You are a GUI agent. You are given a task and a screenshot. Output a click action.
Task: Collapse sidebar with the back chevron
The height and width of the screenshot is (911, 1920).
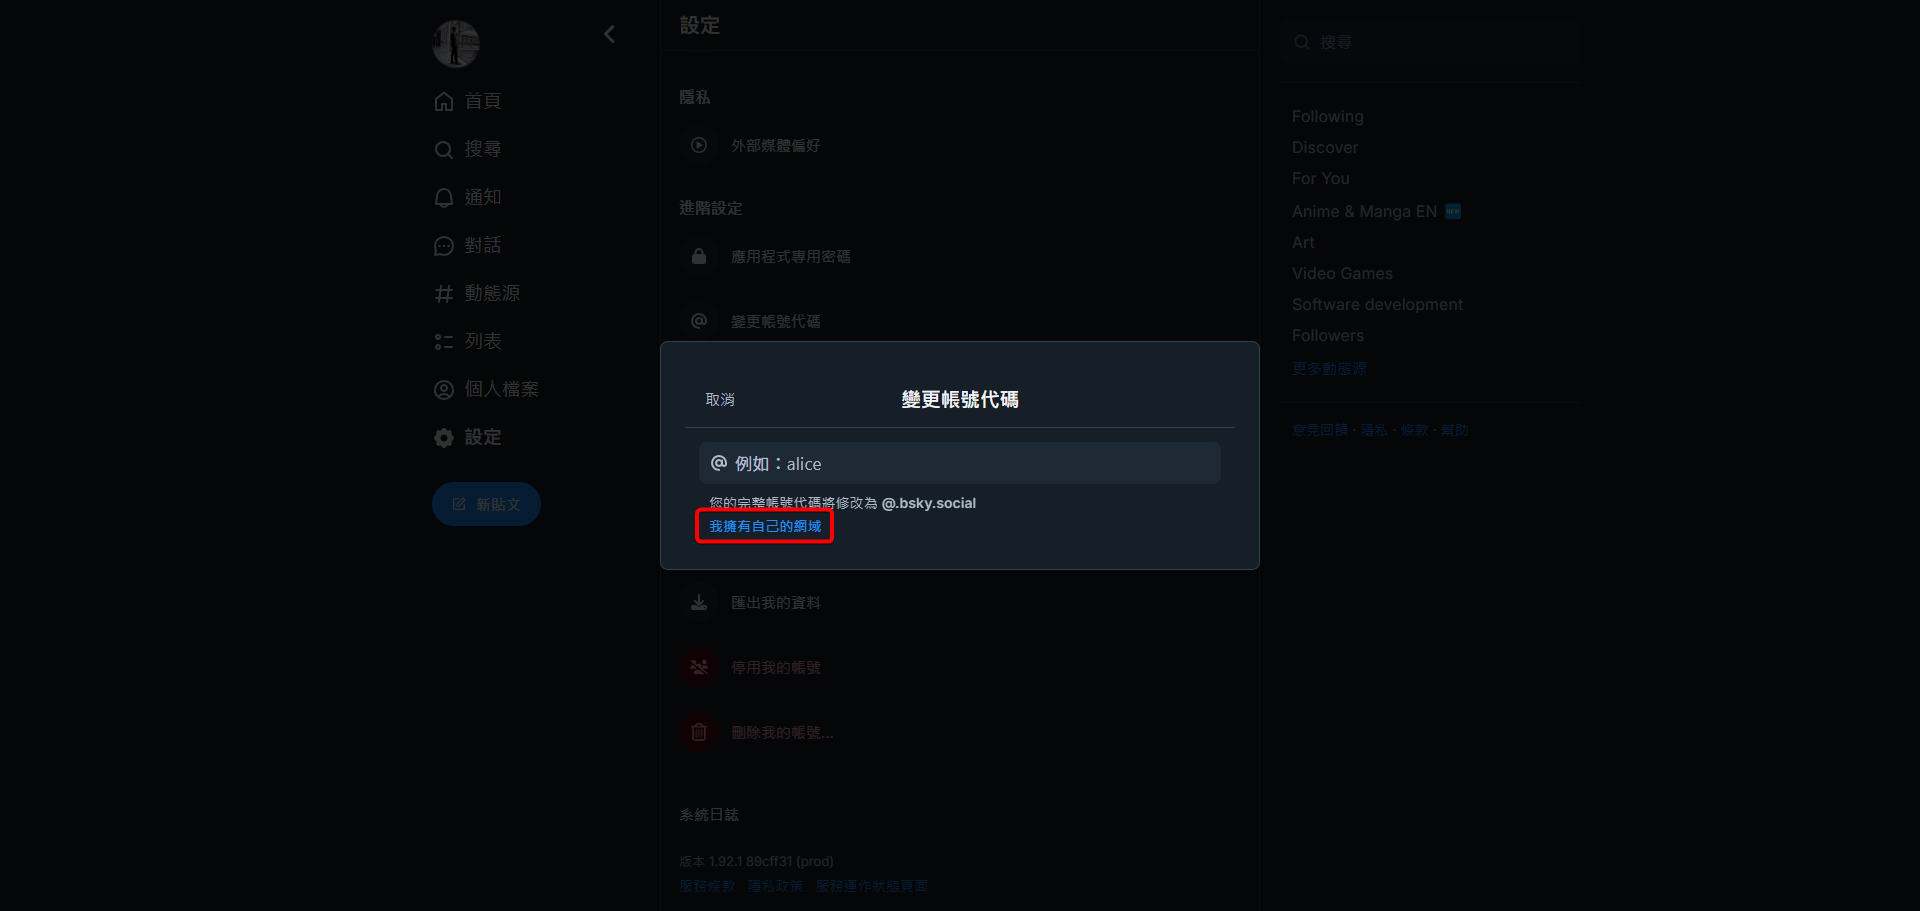609,34
